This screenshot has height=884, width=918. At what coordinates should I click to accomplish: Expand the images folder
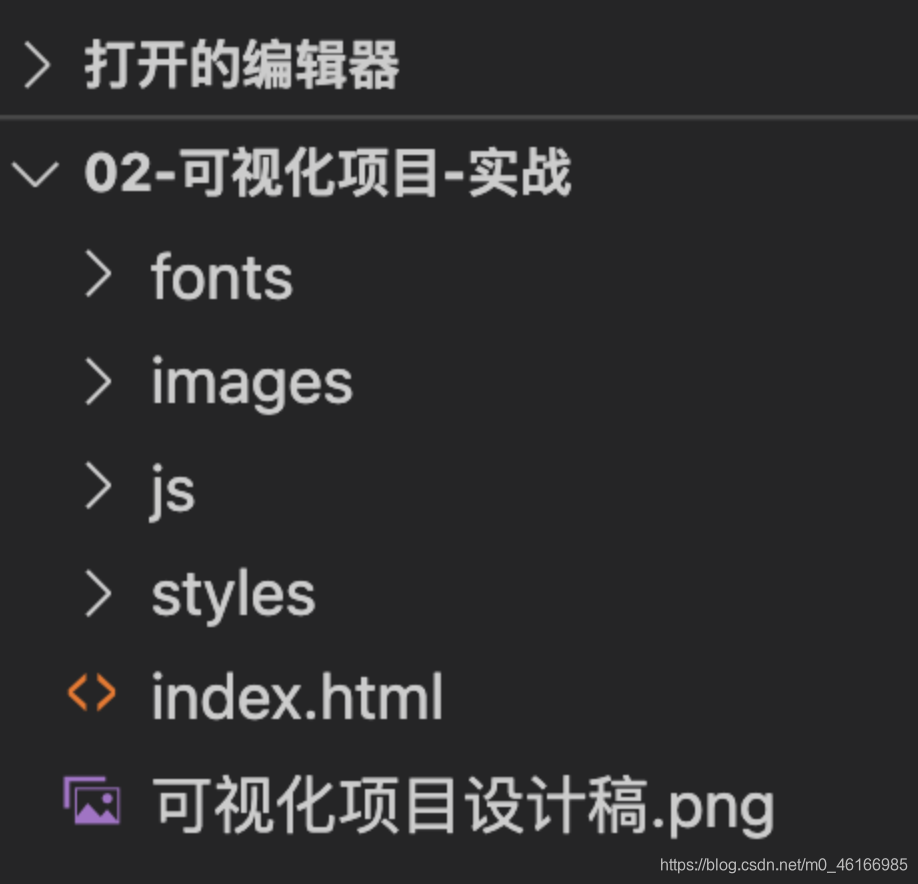click(x=250, y=382)
